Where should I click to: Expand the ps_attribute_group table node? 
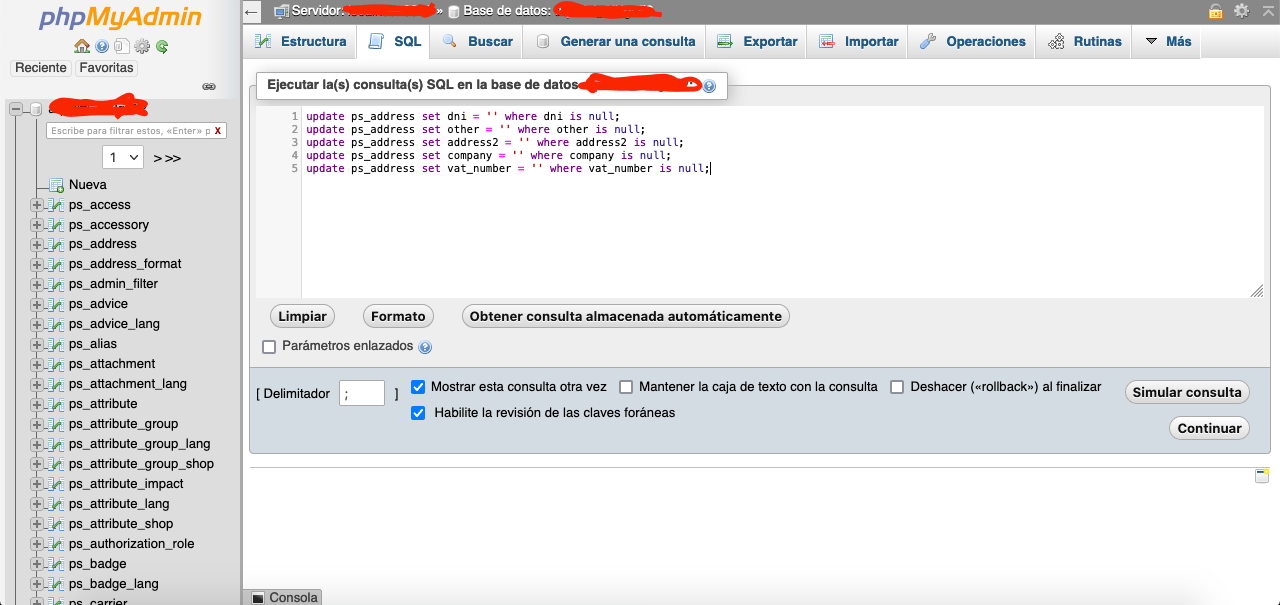coord(37,424)
